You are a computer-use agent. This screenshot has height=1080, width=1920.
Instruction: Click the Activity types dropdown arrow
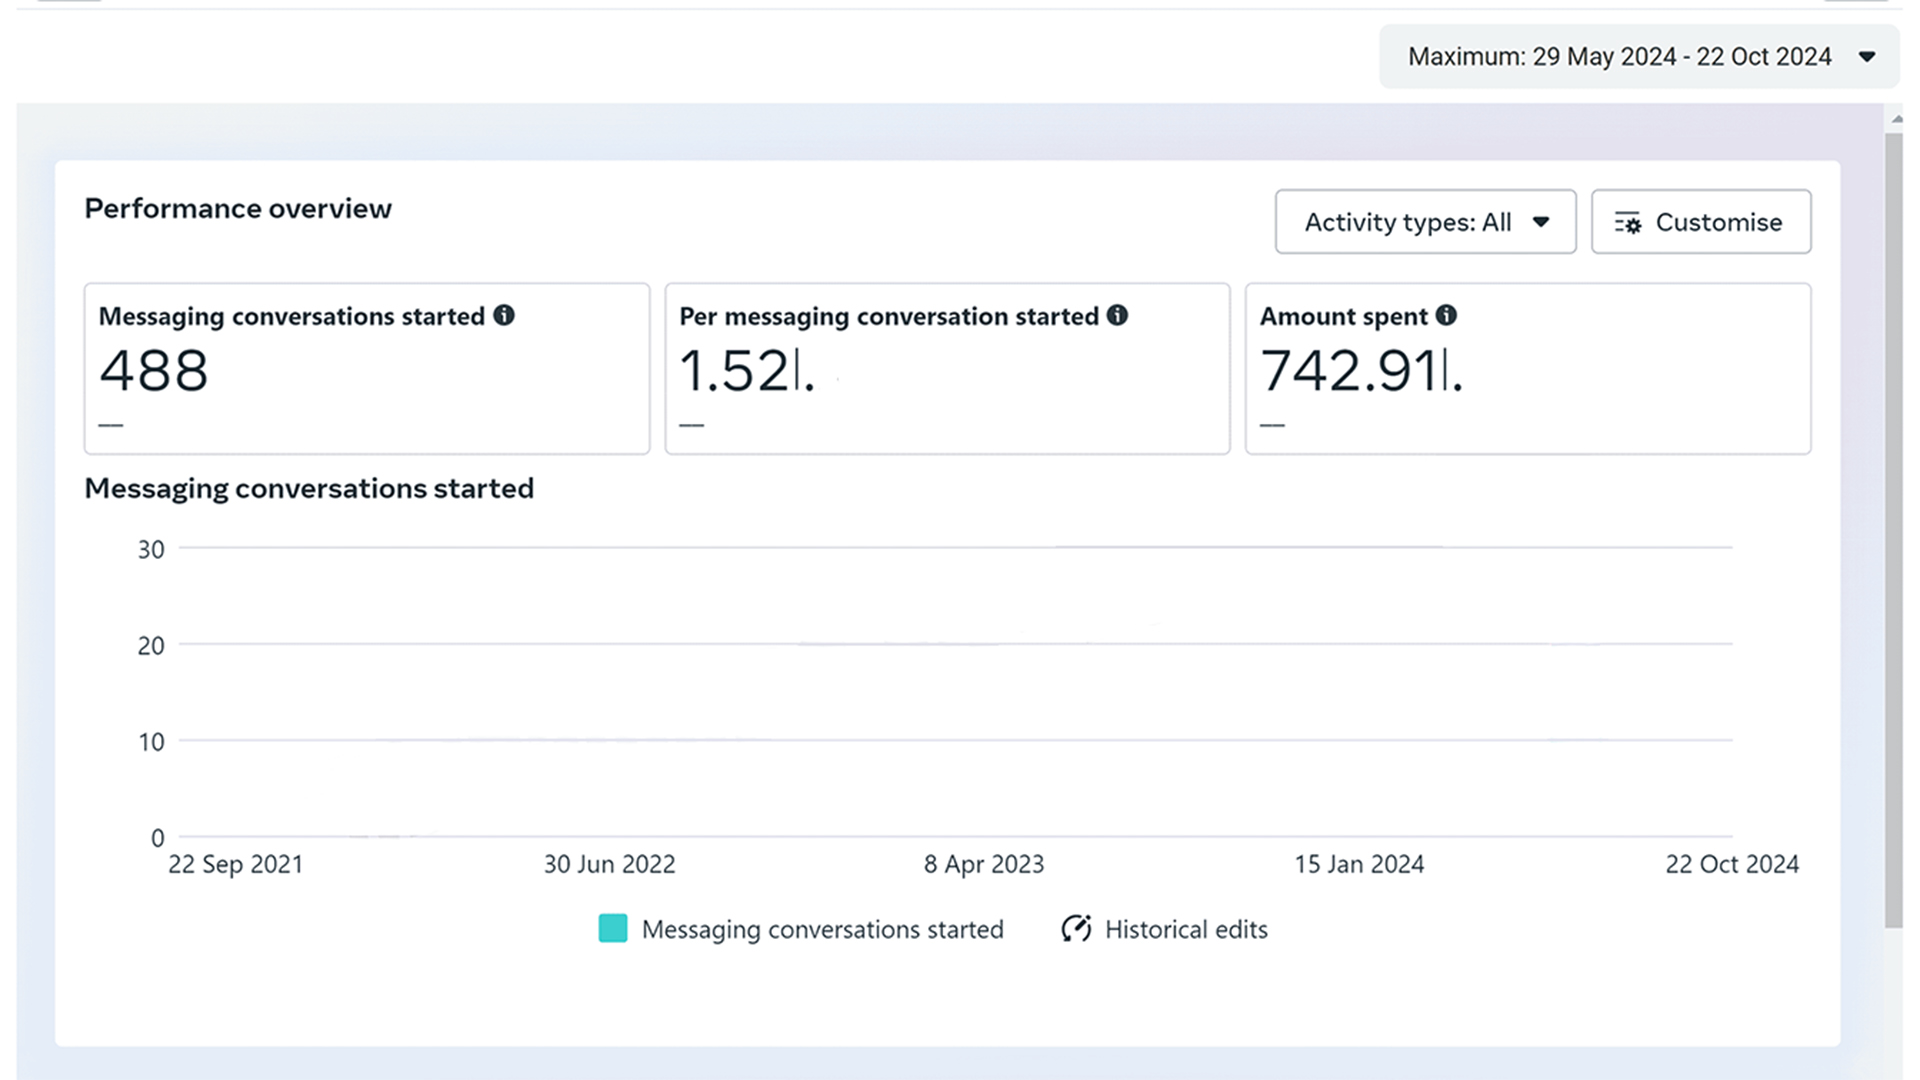1541,222
